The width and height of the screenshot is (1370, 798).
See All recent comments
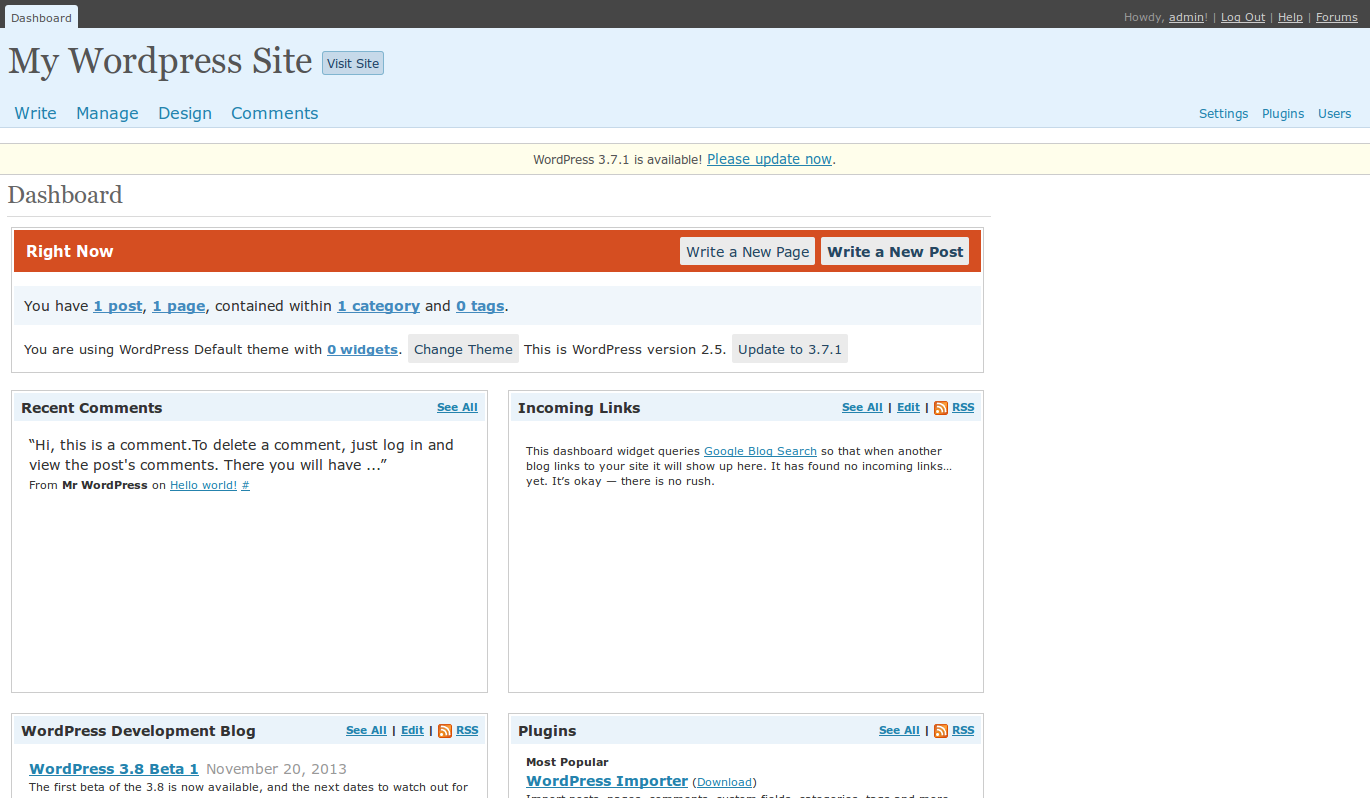coord(457,407)
